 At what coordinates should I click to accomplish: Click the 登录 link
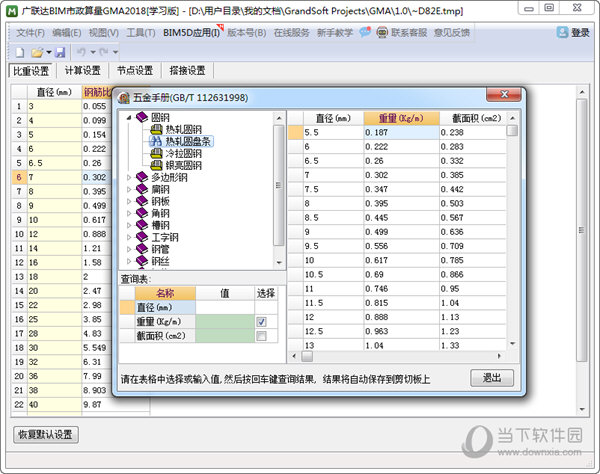point(580,33)
